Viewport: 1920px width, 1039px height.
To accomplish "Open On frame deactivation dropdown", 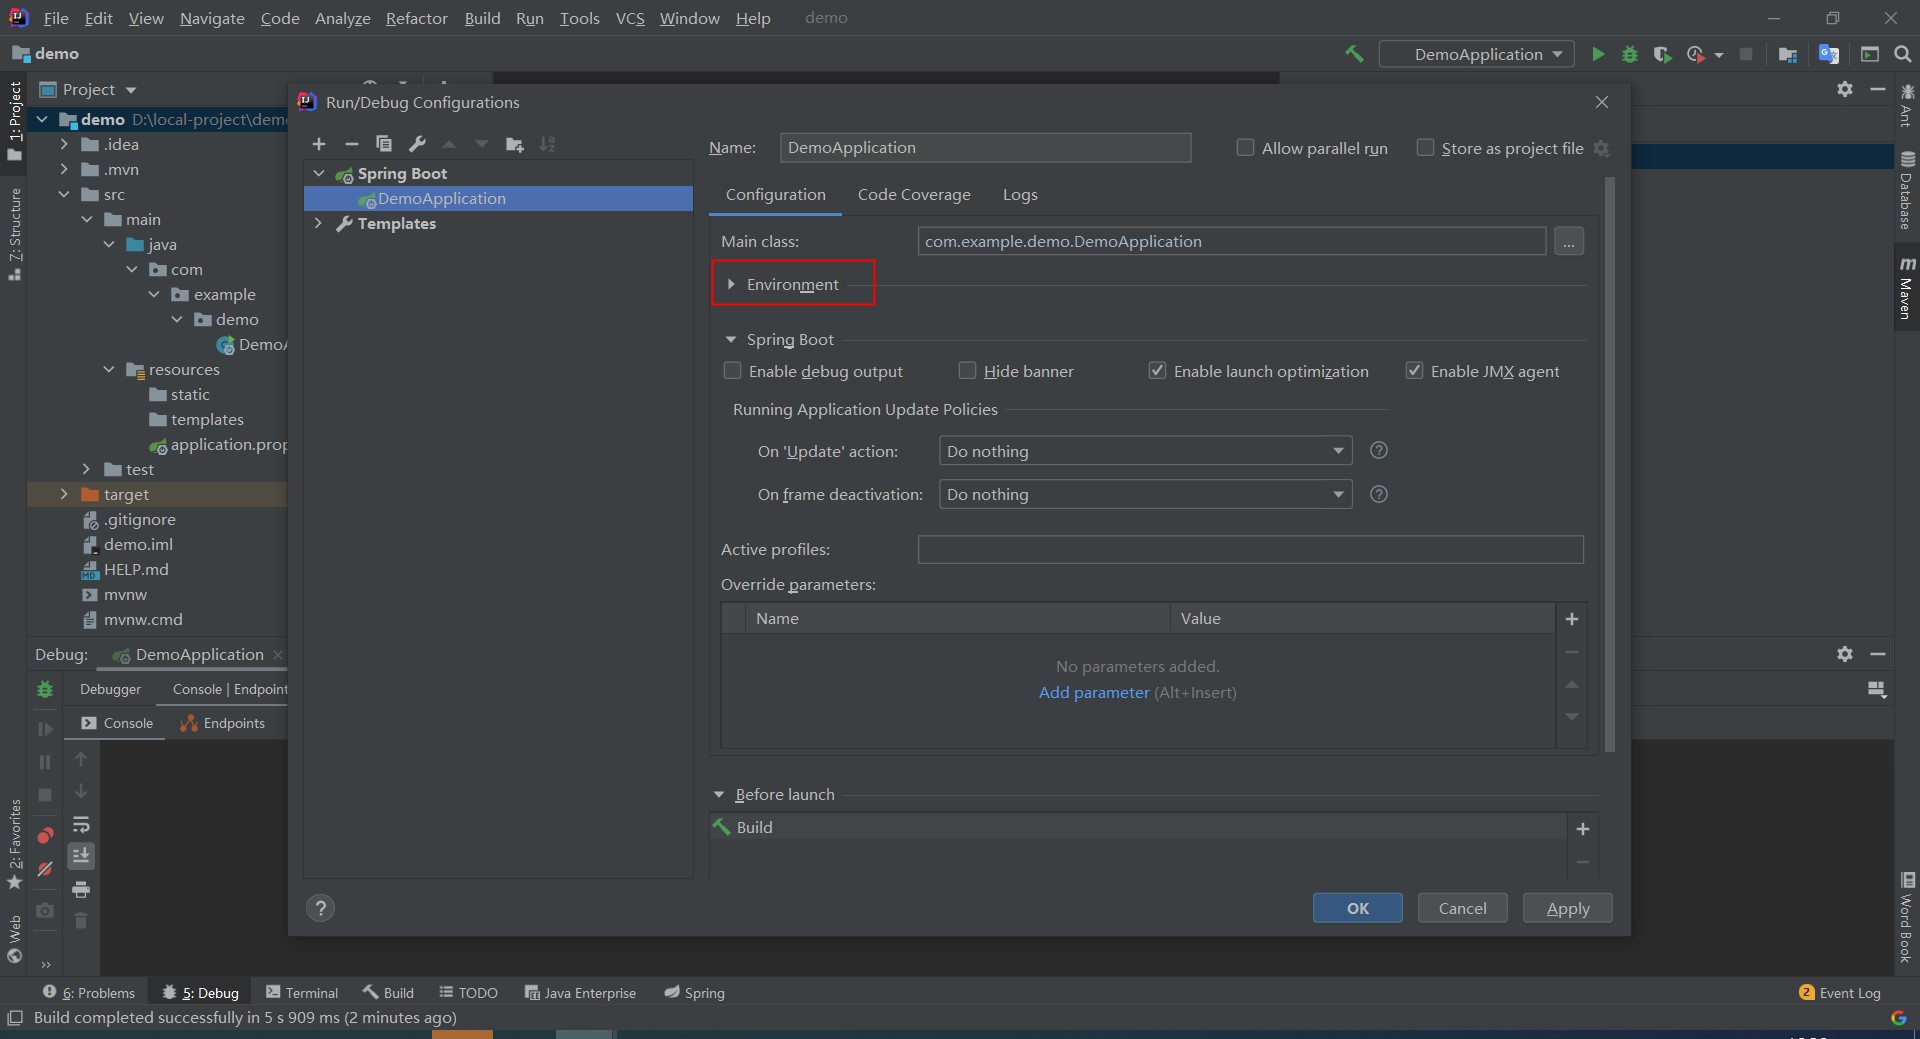I will pyautogui.click(x=1145, y=494).
